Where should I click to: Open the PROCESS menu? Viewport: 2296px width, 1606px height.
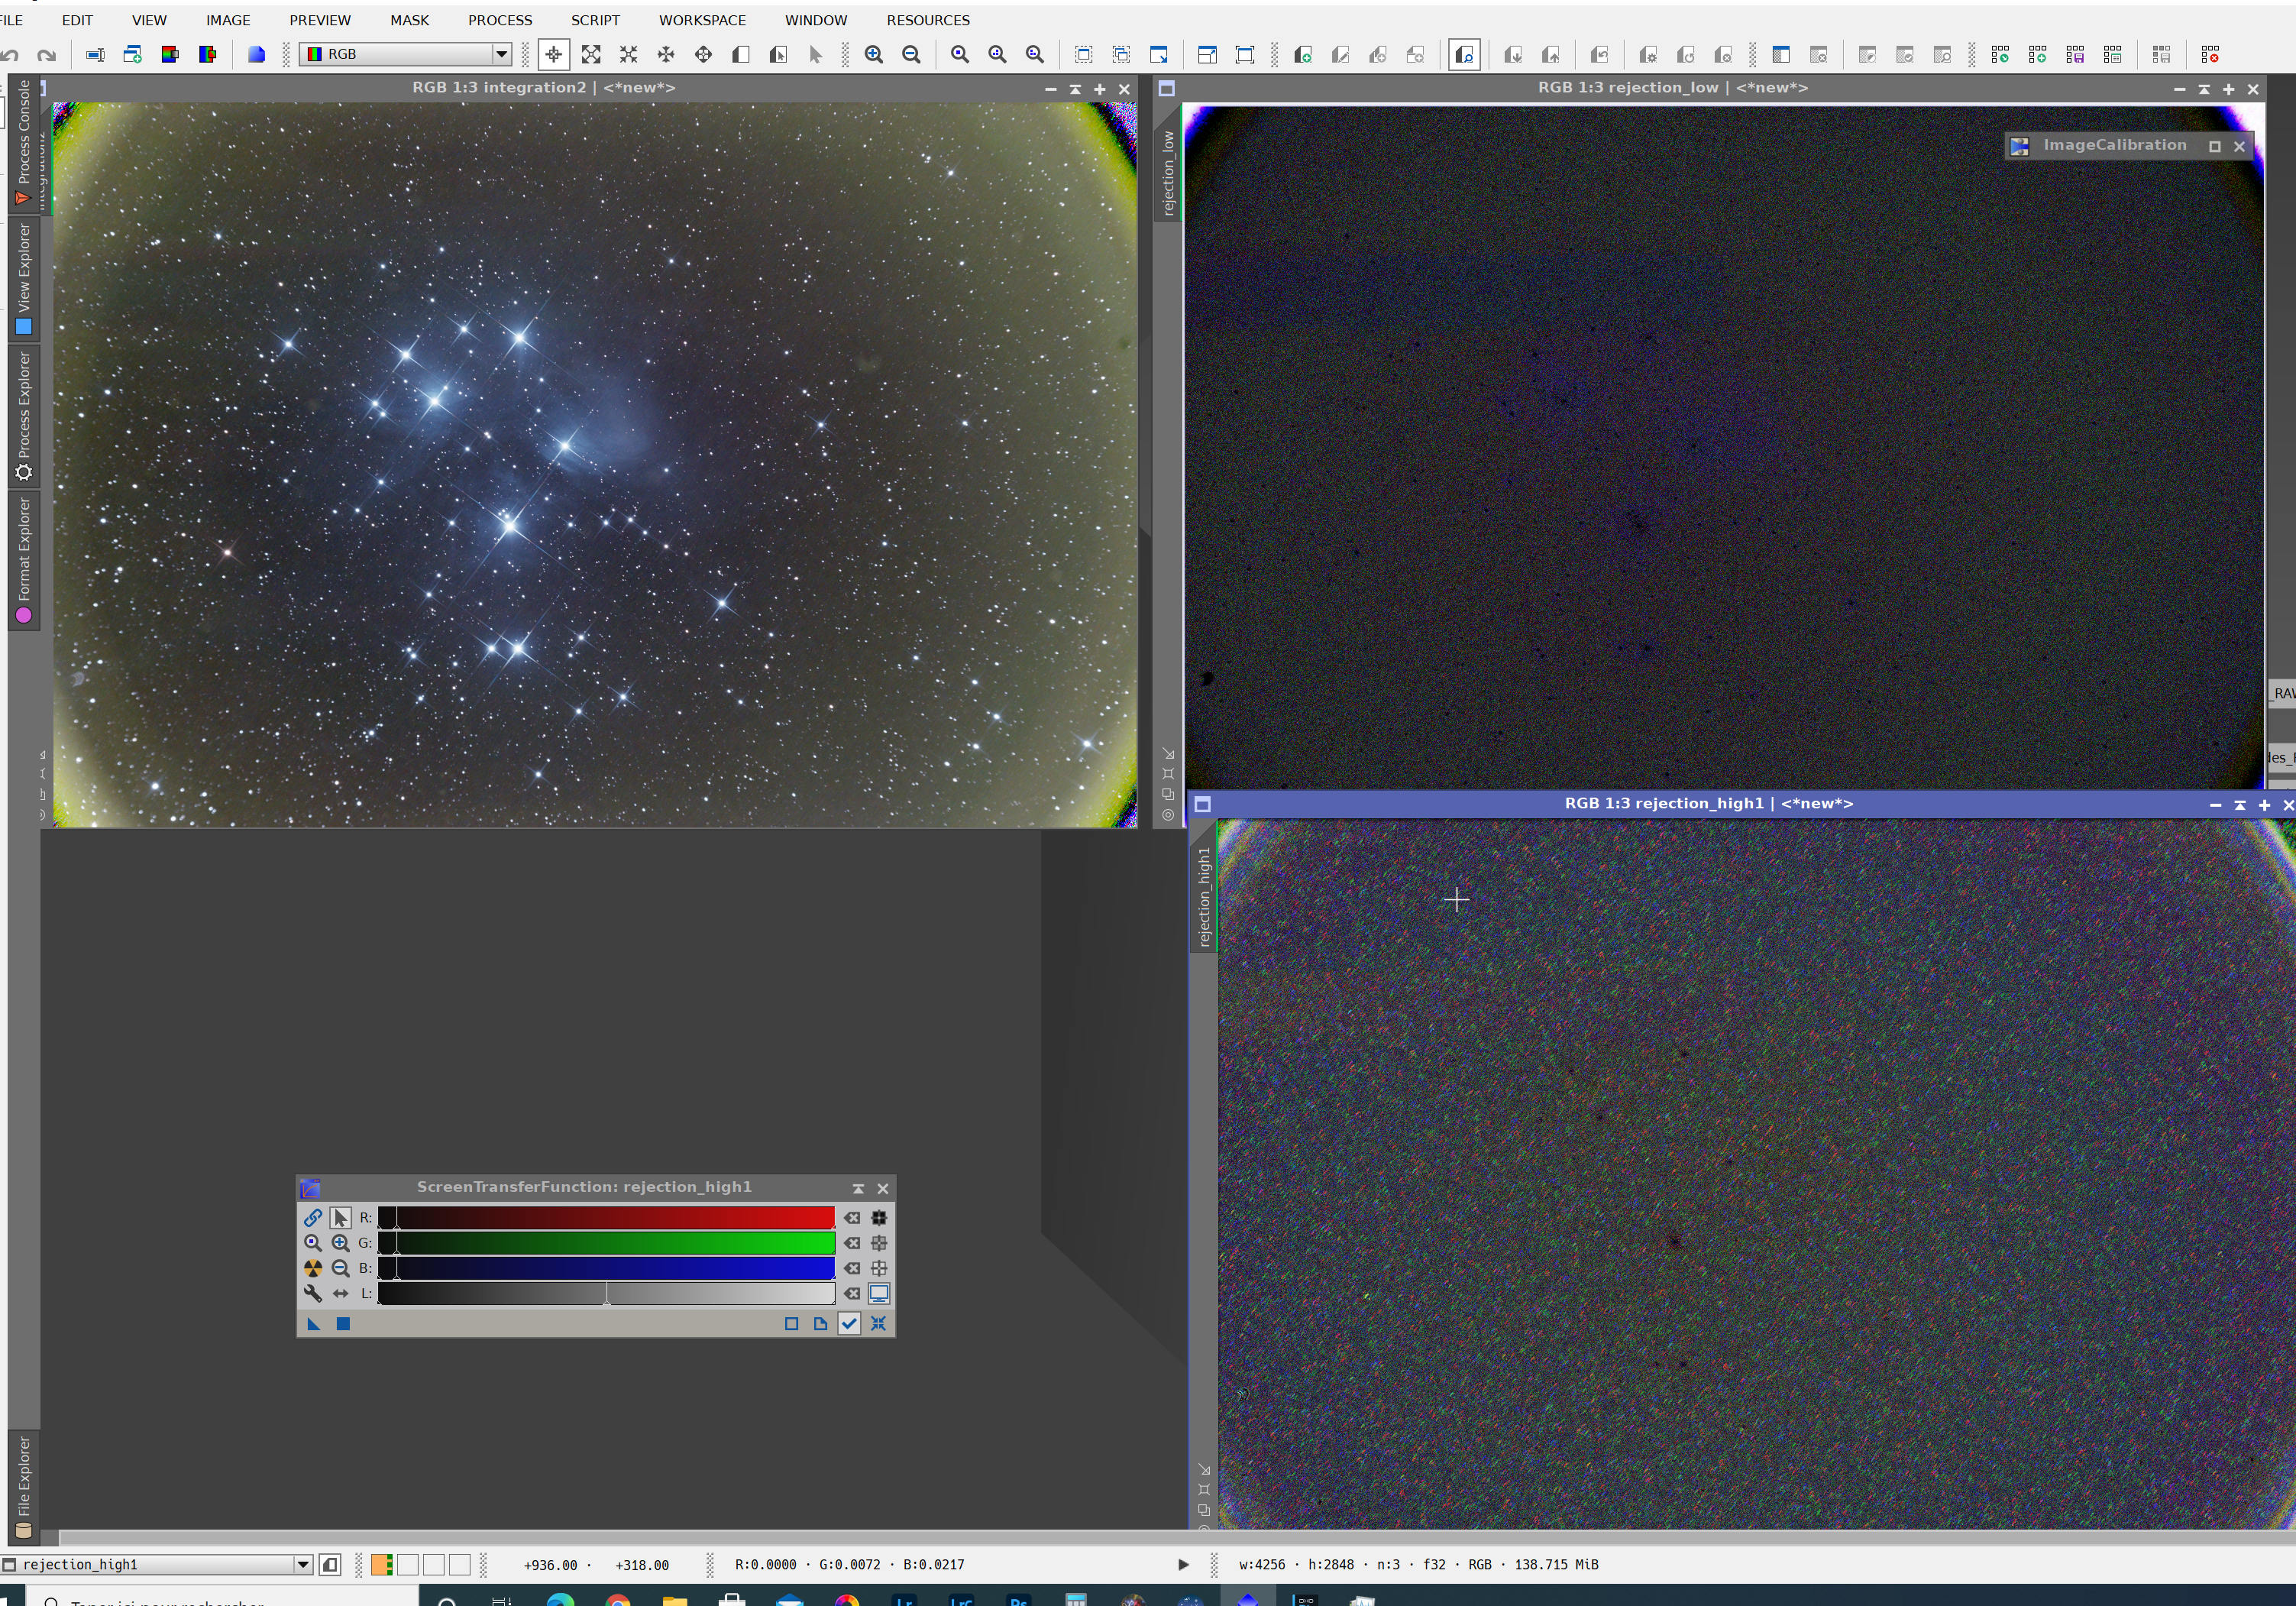tap(499, 20)
